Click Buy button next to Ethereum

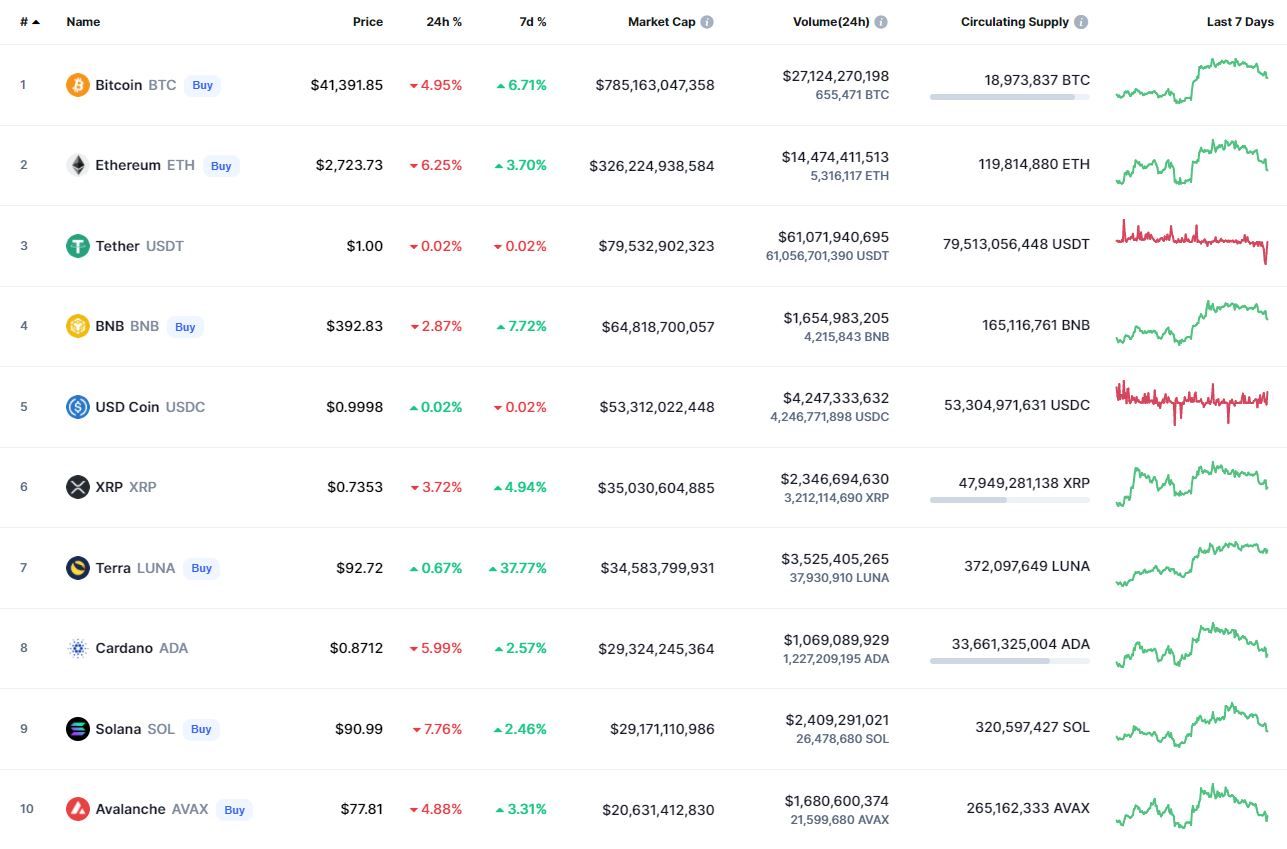coord(221,166)
